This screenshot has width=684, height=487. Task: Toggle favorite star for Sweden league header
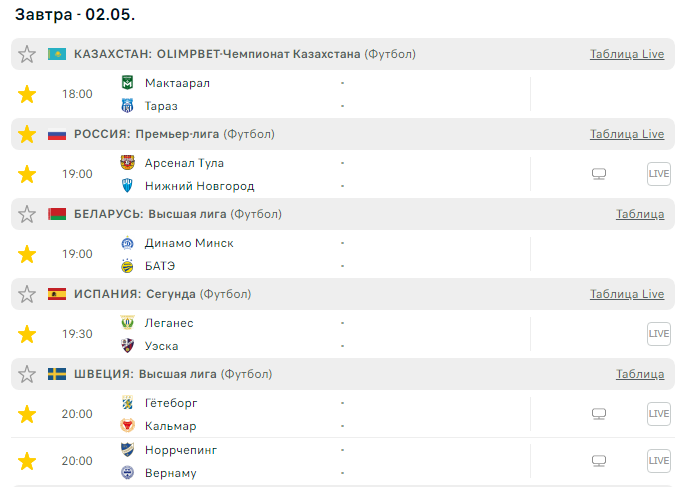[x=27, y=374]
